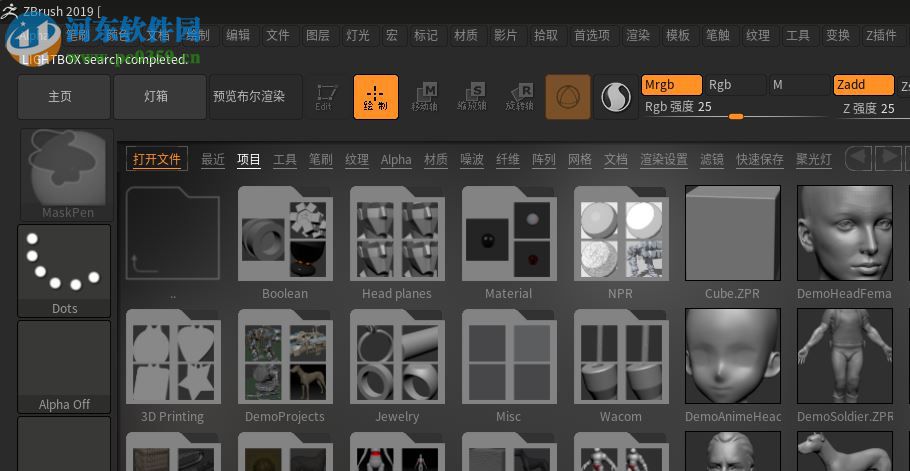Click the sculptris S sphere icon
910x471 pixels.
point(616,97)
